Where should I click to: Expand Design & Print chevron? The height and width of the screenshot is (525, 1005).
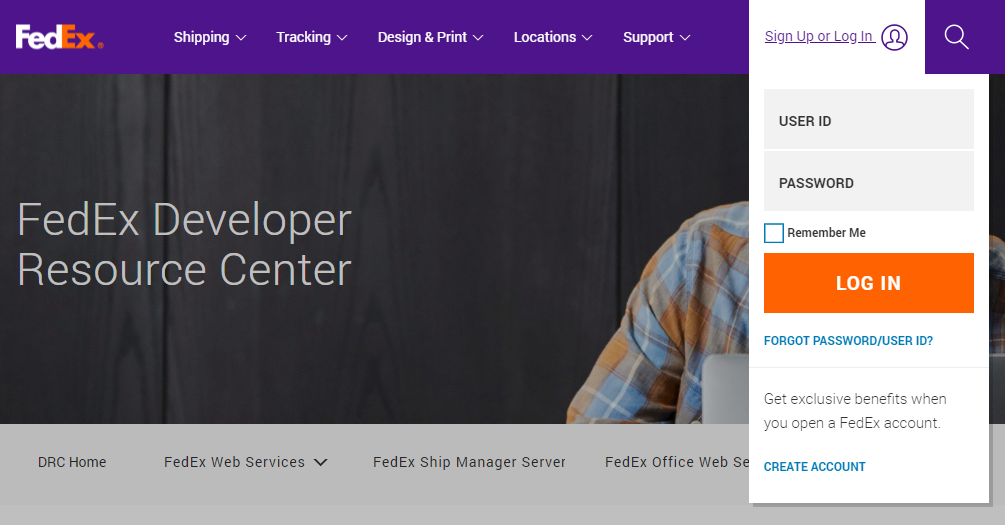[x=478, y=38]
